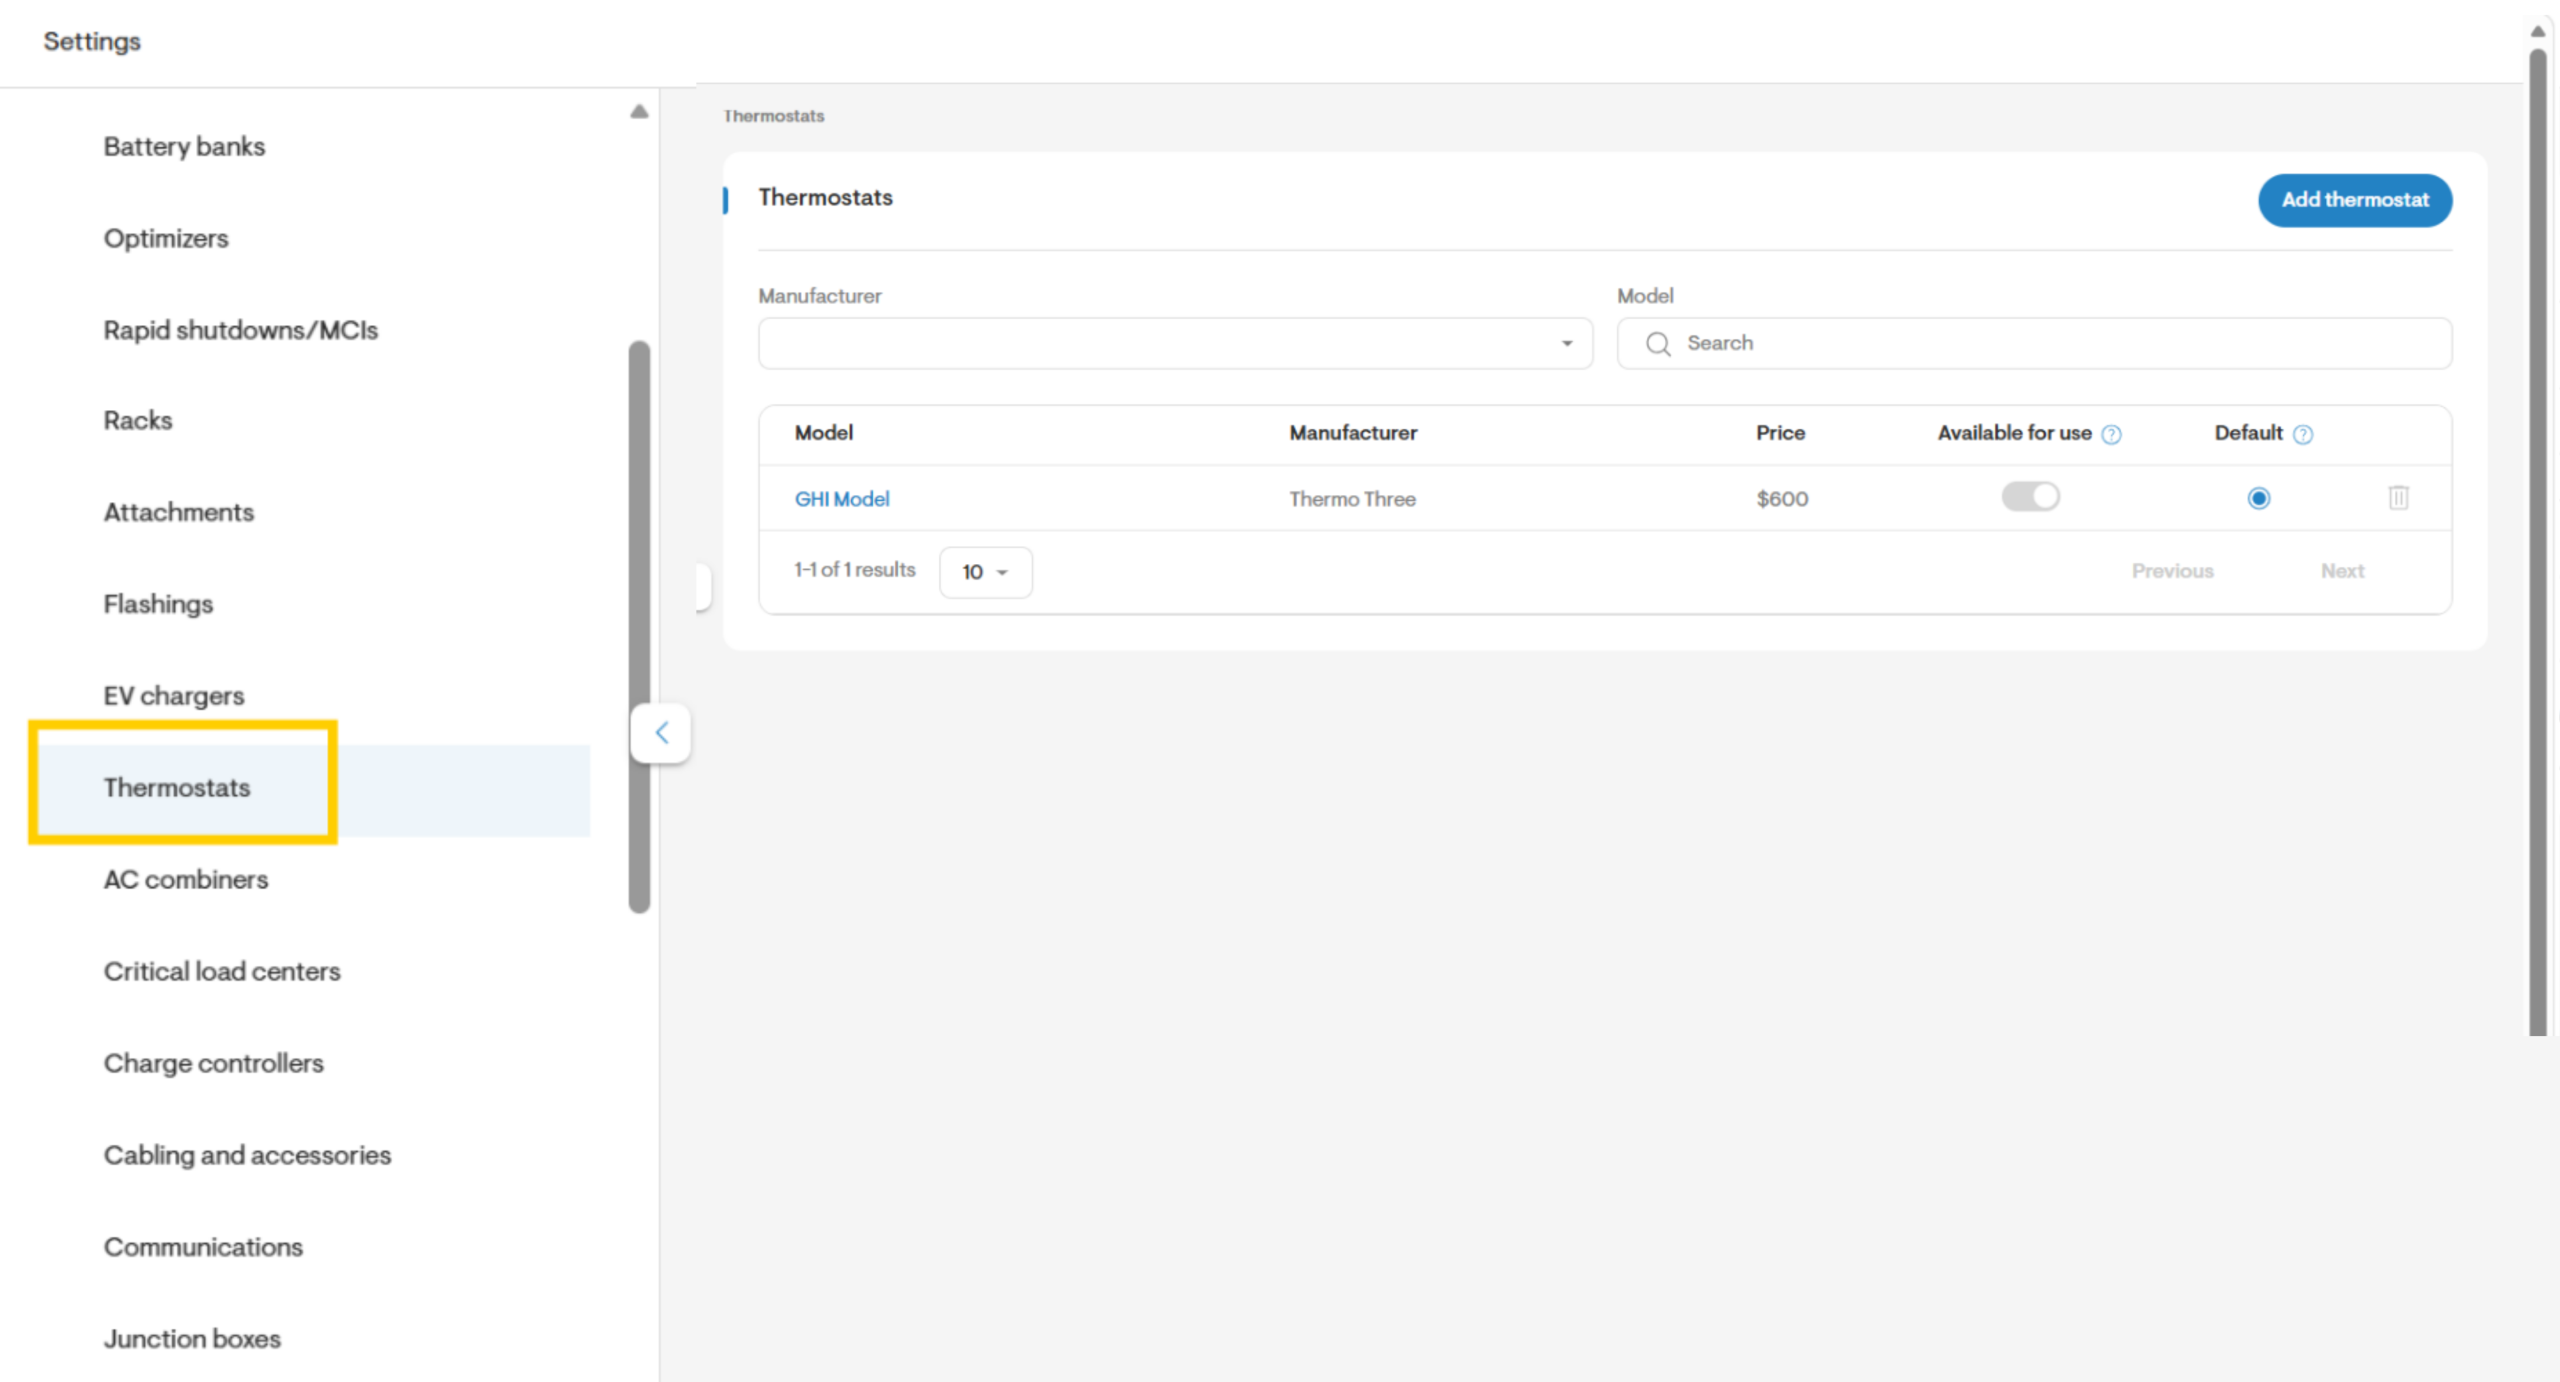Open Racks in the sidebar

[x=138, y=420]
